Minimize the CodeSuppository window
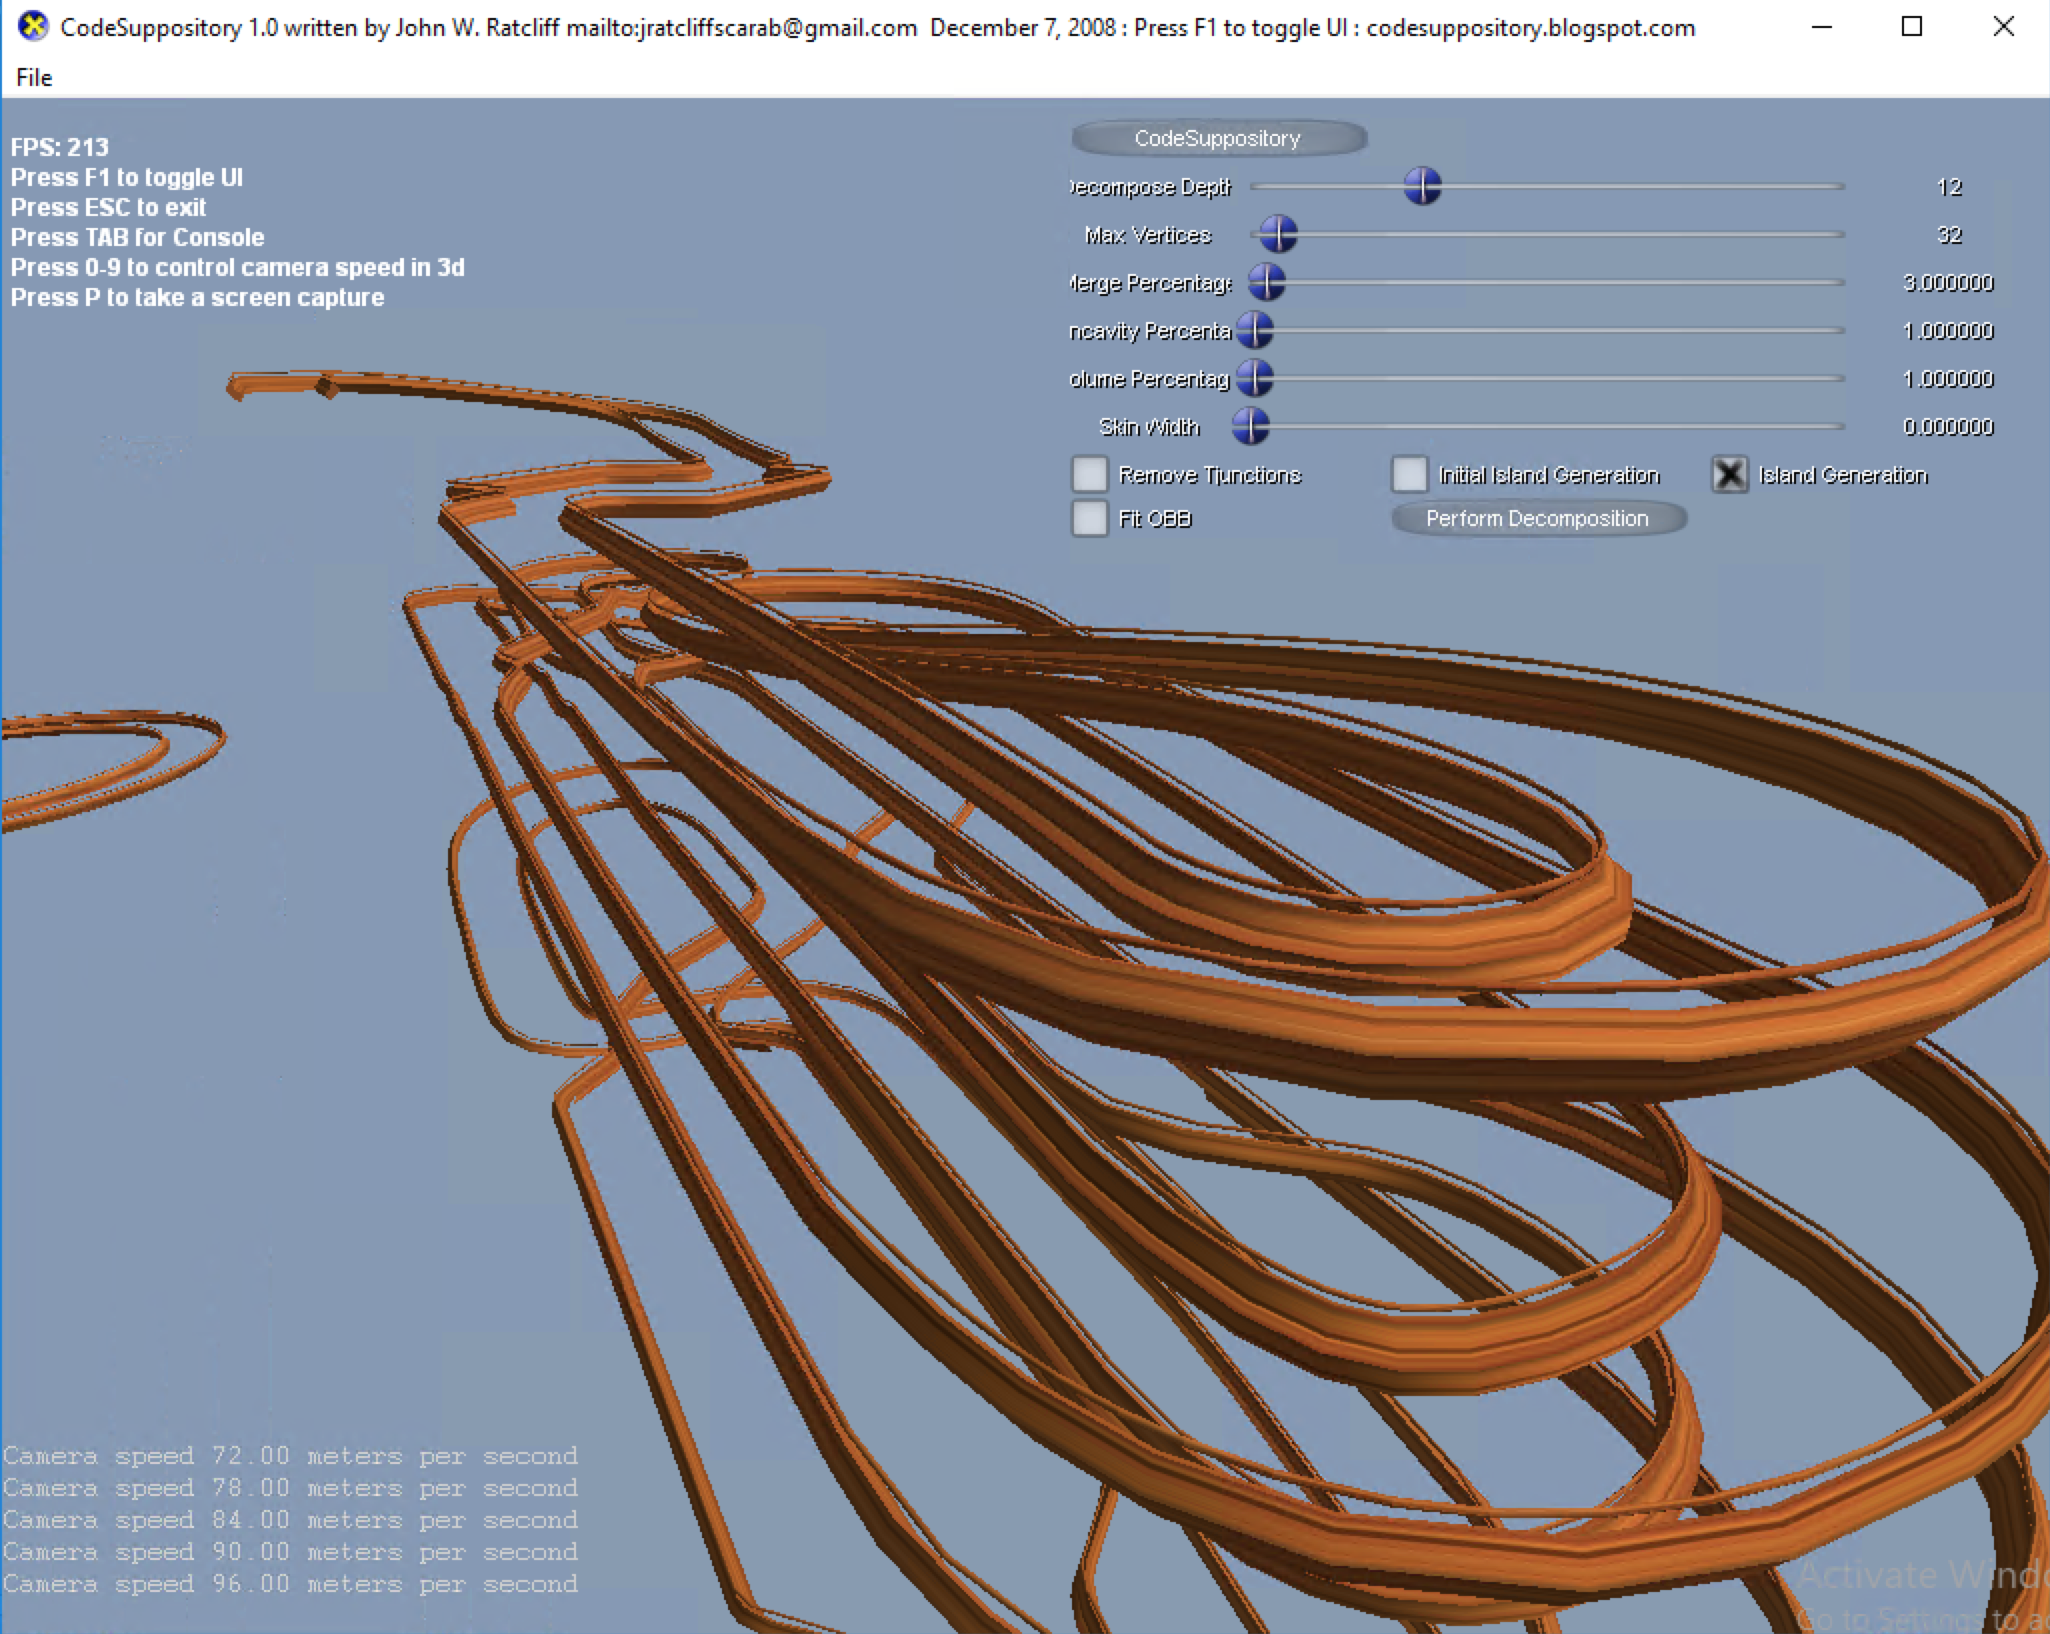 pyautogui.click(x=1822, y=27)
